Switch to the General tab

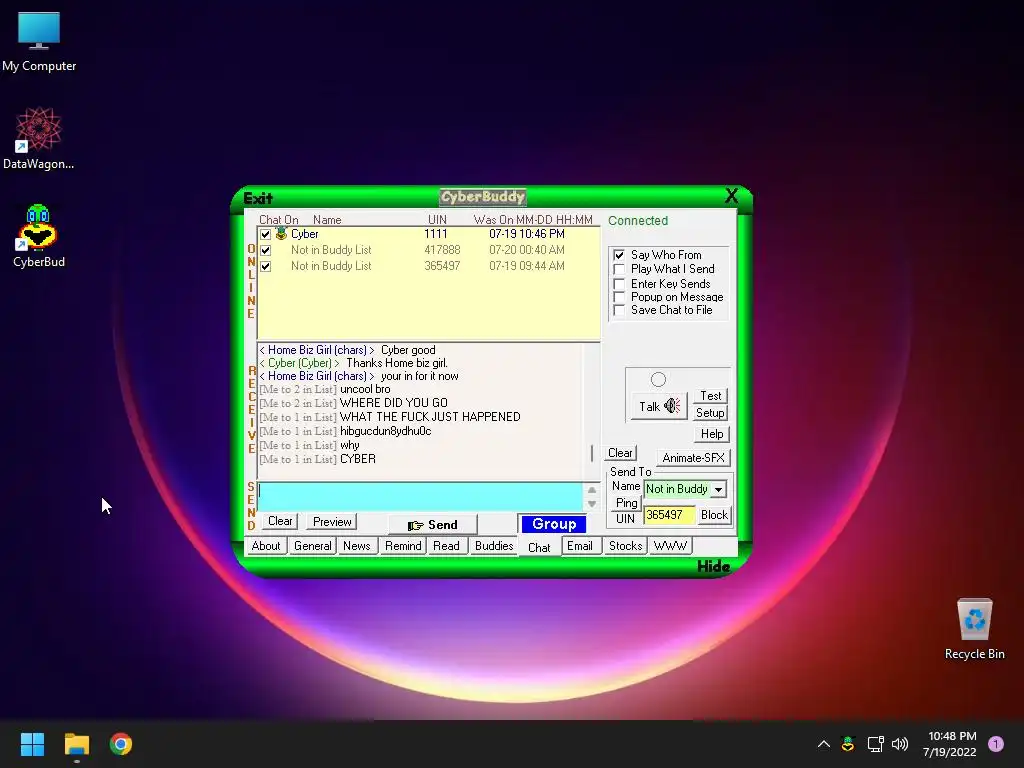pos(312,546)
